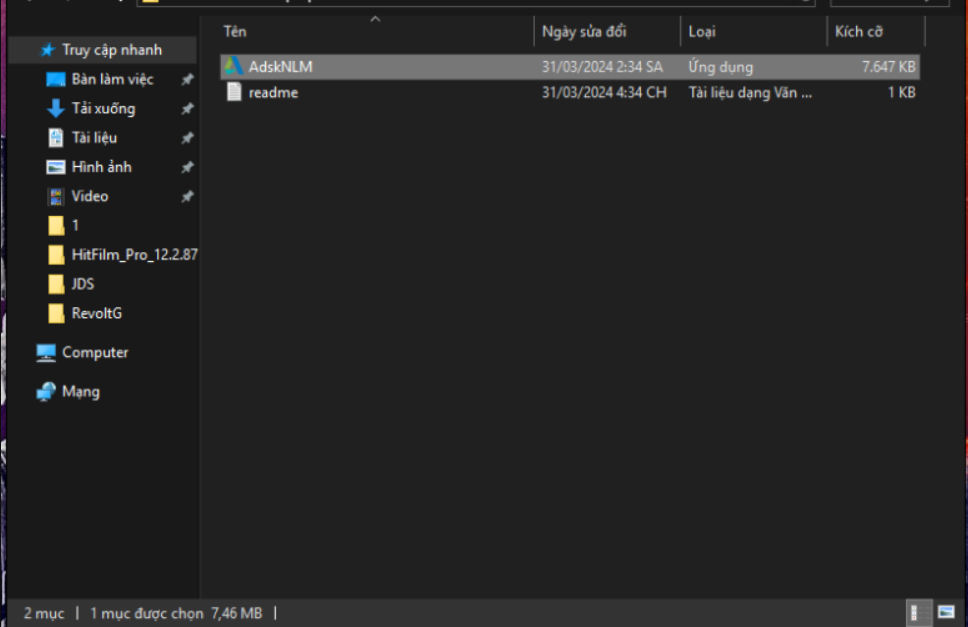The height and width of the screenshot is (627, 968).
Task: Unpin Tài liệu from Quick access
Action: [x=187, y=137]
